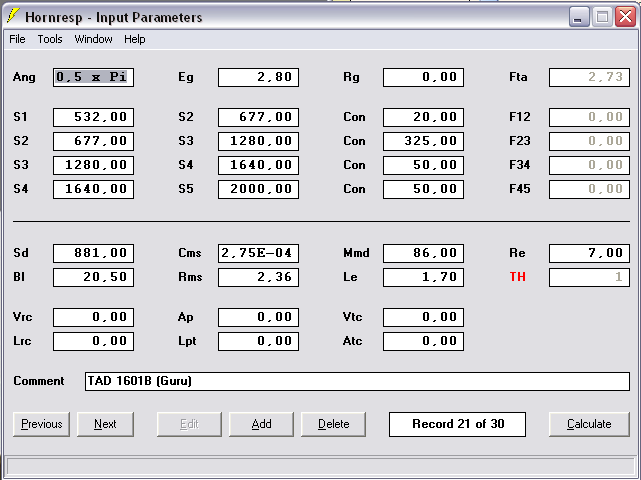Screen dimensions: 641x480
Task: Click the F45 value field
Action: click(x=589, y=189)
